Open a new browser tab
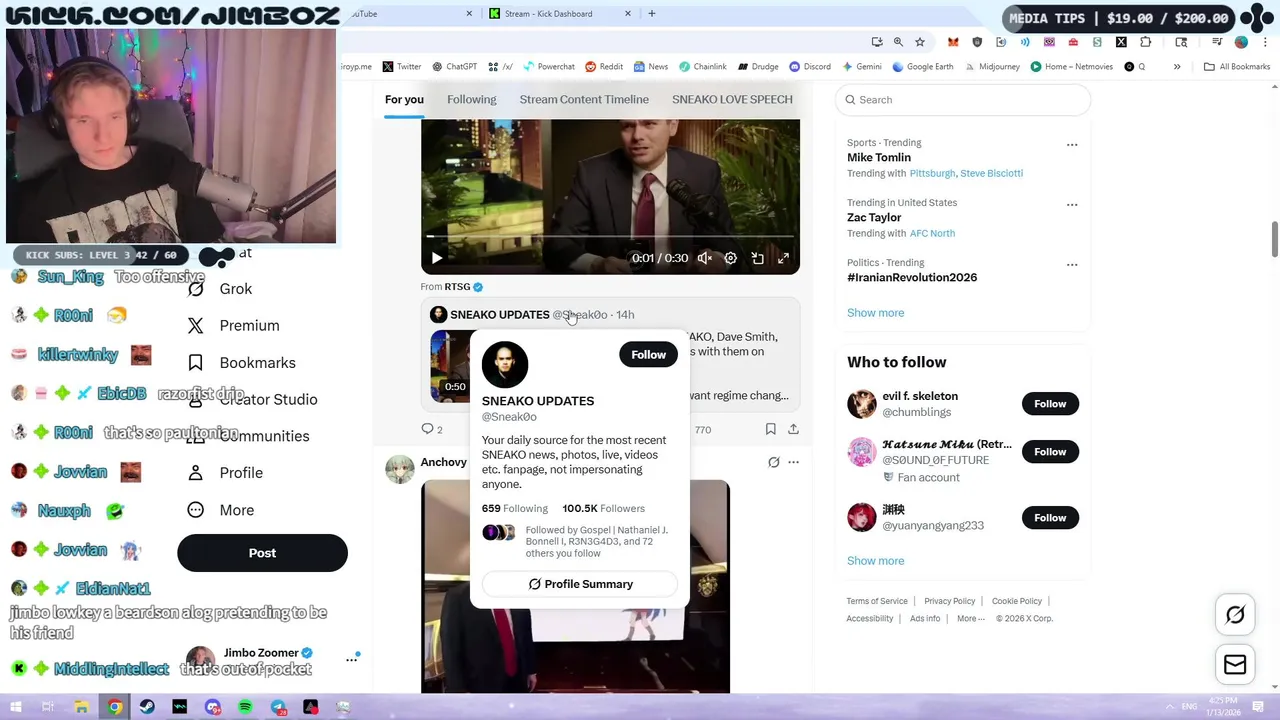The image size is (1280, 720). tap(652, 14)
